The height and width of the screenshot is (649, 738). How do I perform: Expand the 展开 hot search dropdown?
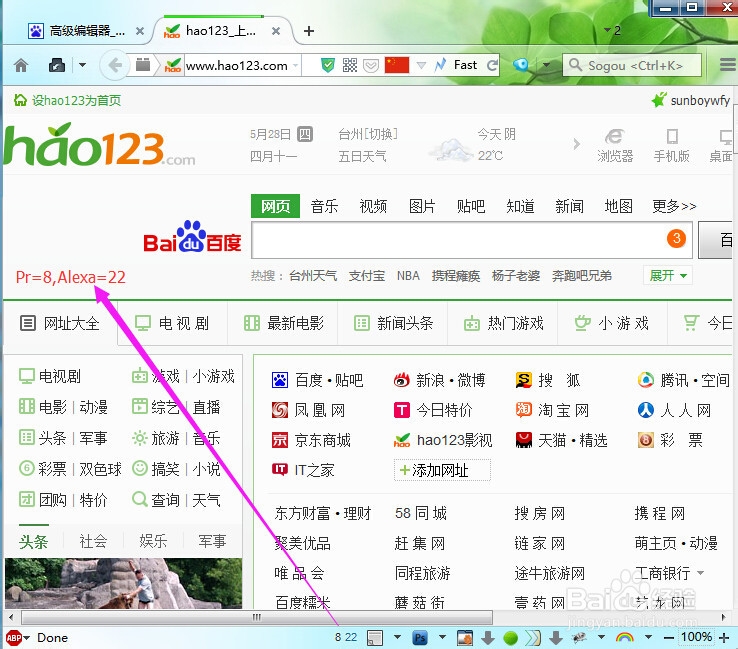click(x=667, y=275)
